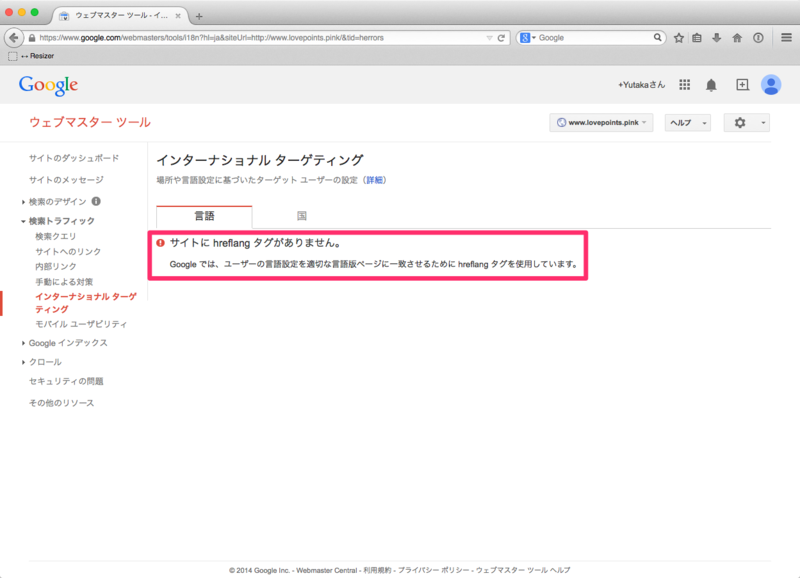Image resolution: width=800 pixels, height=578 pixels.
Task: Open the Firefox hamburger menu
Action: coord(786,37)
